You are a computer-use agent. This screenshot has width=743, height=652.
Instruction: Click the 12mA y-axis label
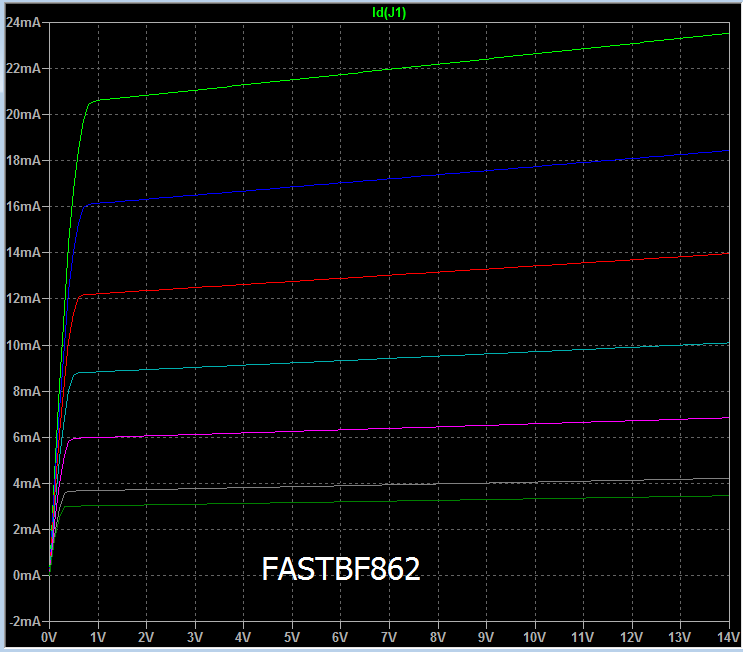coord(23,298)
